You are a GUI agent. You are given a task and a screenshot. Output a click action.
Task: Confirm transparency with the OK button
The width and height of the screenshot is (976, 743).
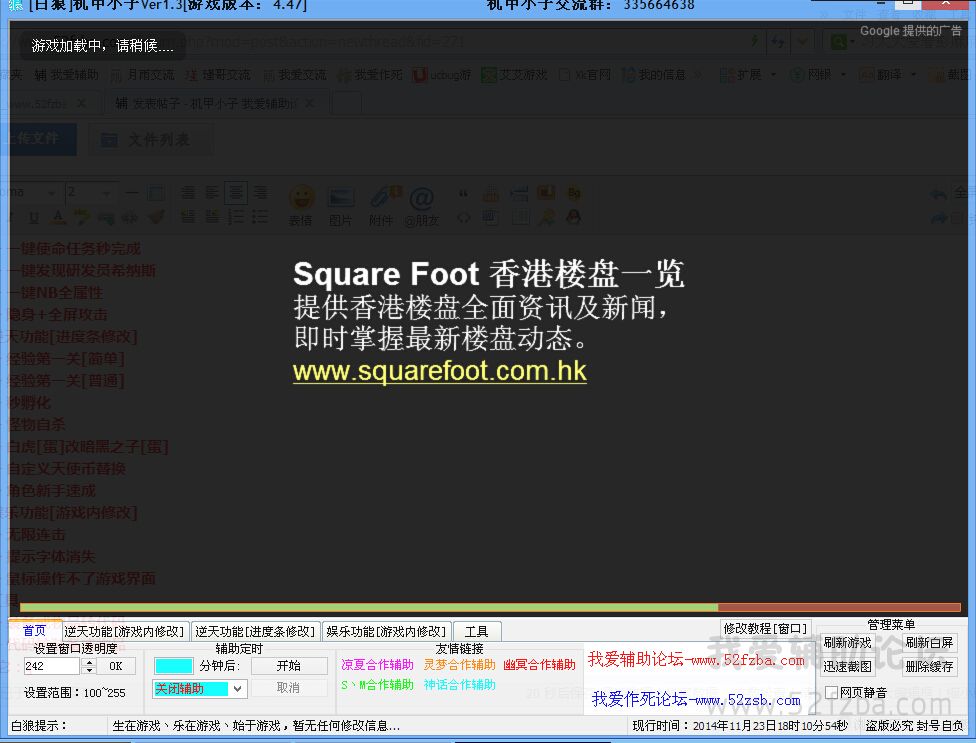click(x=116, y=666)
